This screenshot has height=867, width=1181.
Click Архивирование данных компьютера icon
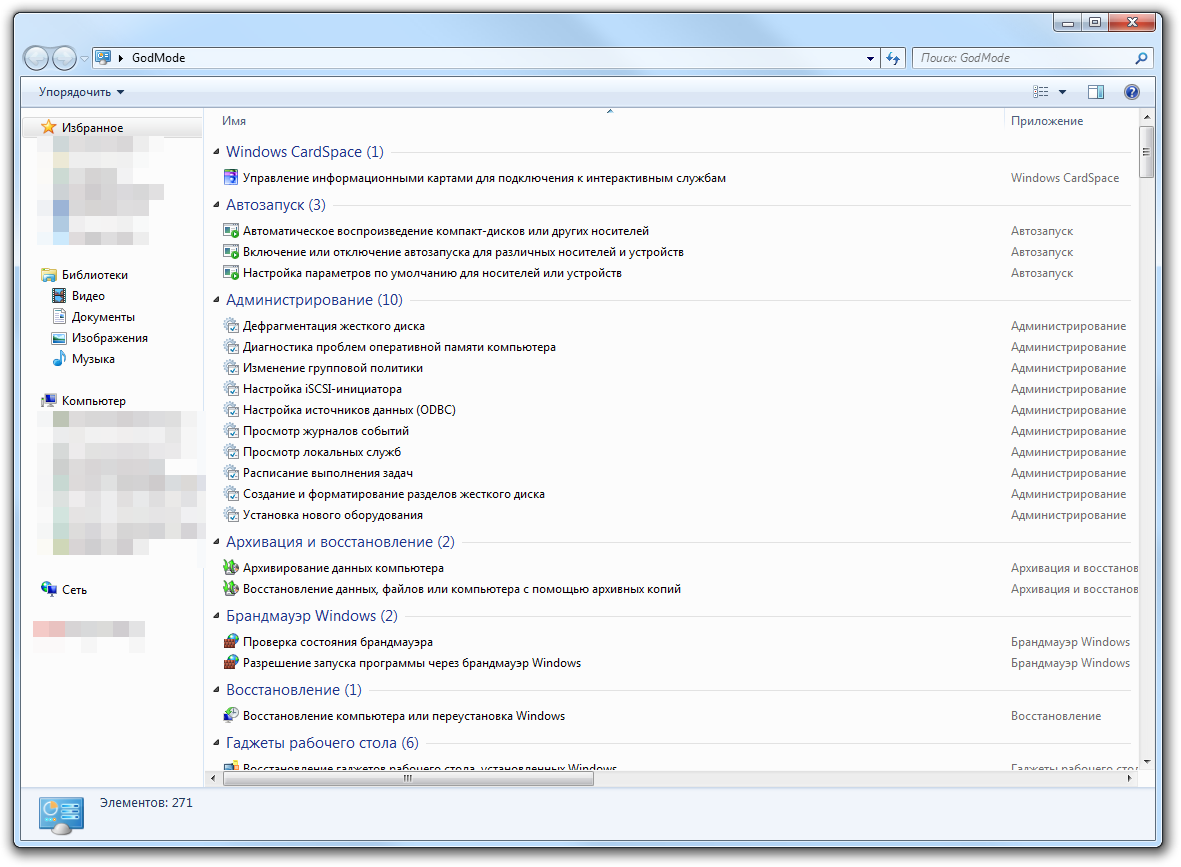tap(231, 567)
